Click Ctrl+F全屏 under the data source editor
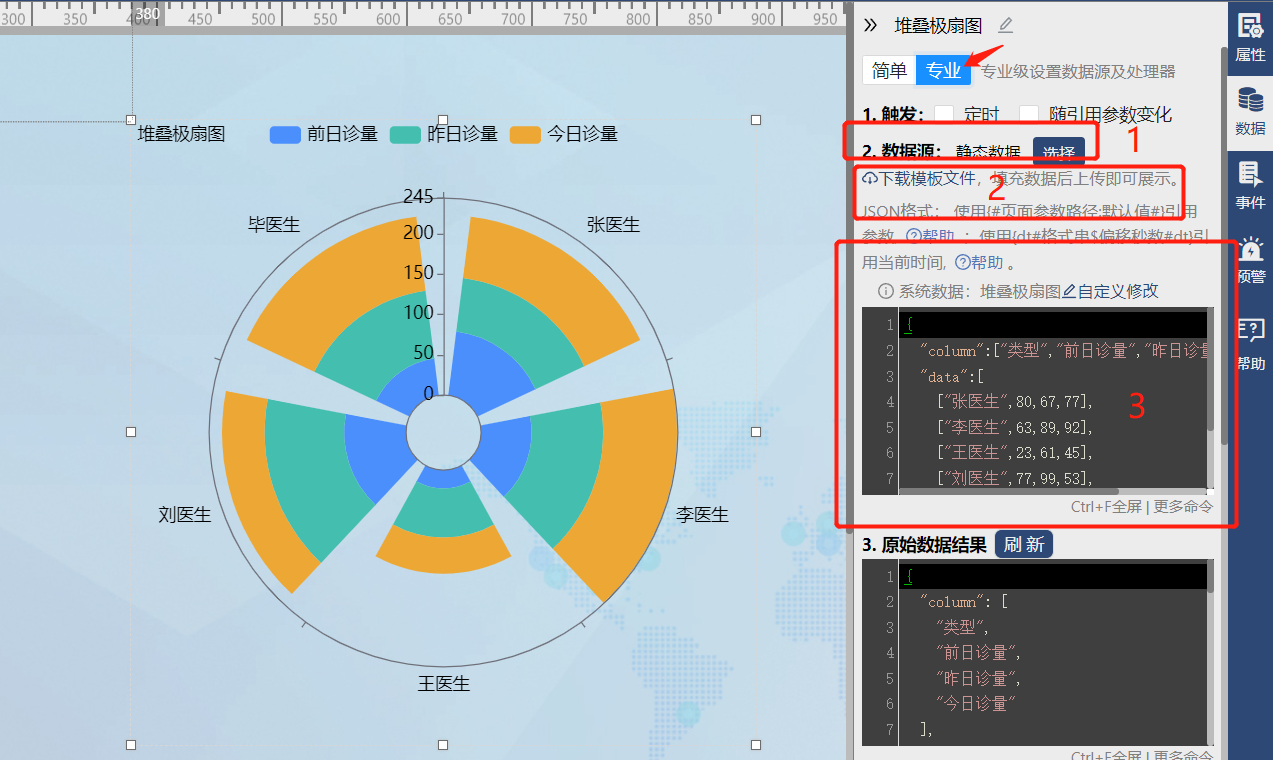 coord(1106,506)
